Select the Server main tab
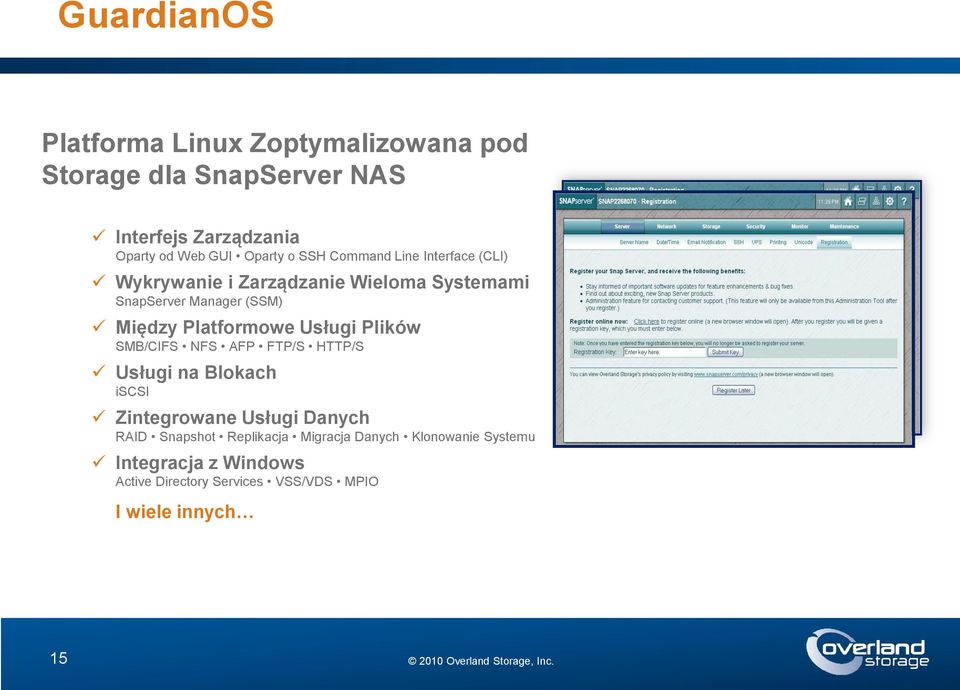Screen dimensions: 960x690 [x=622, y=227]
